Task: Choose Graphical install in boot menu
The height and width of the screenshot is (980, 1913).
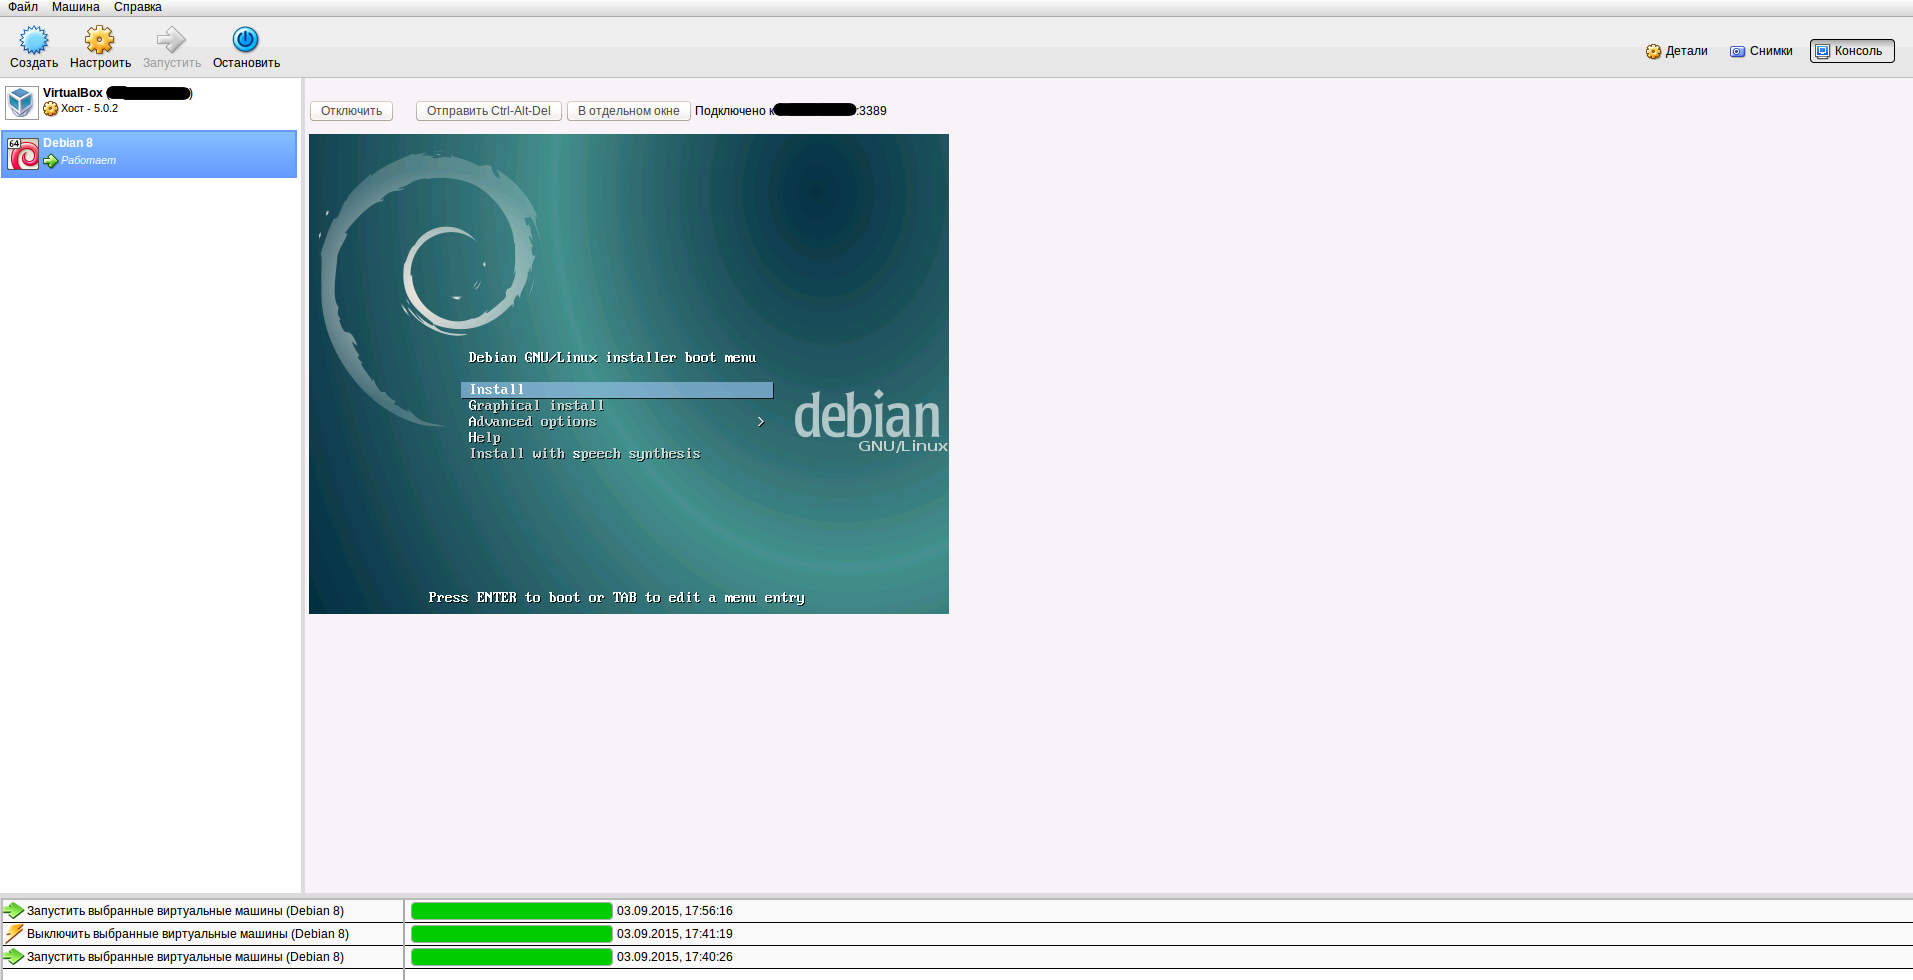Action: [x=536, y=406]
